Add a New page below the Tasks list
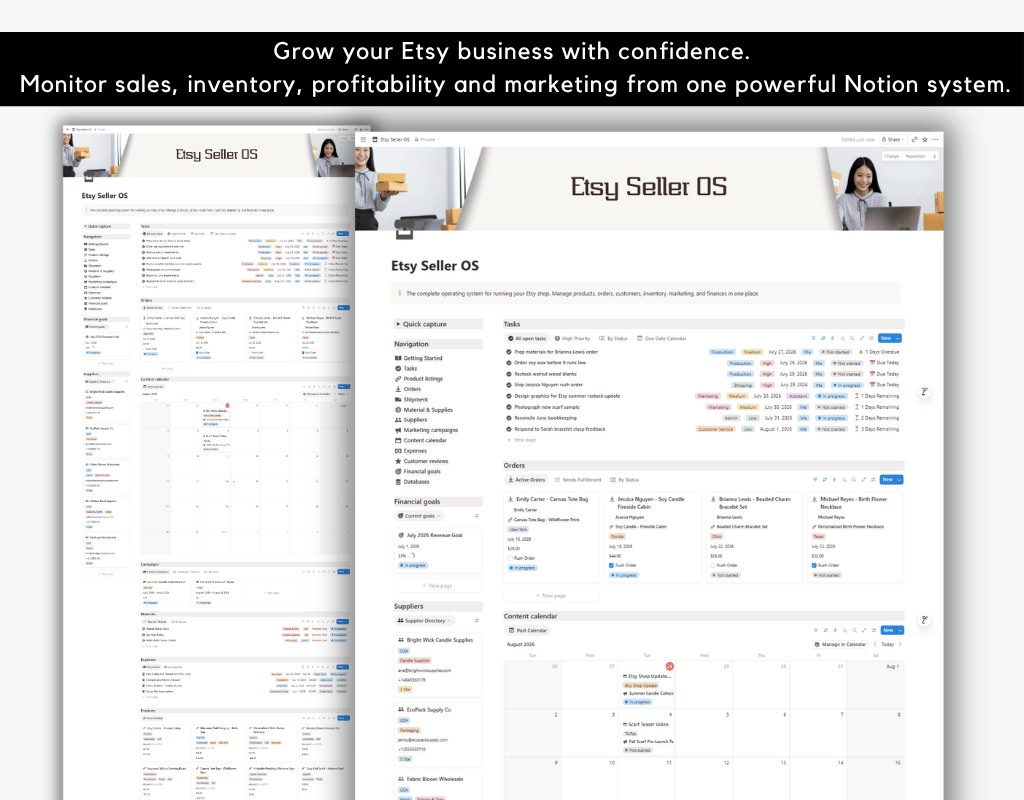 click(521, 440)
